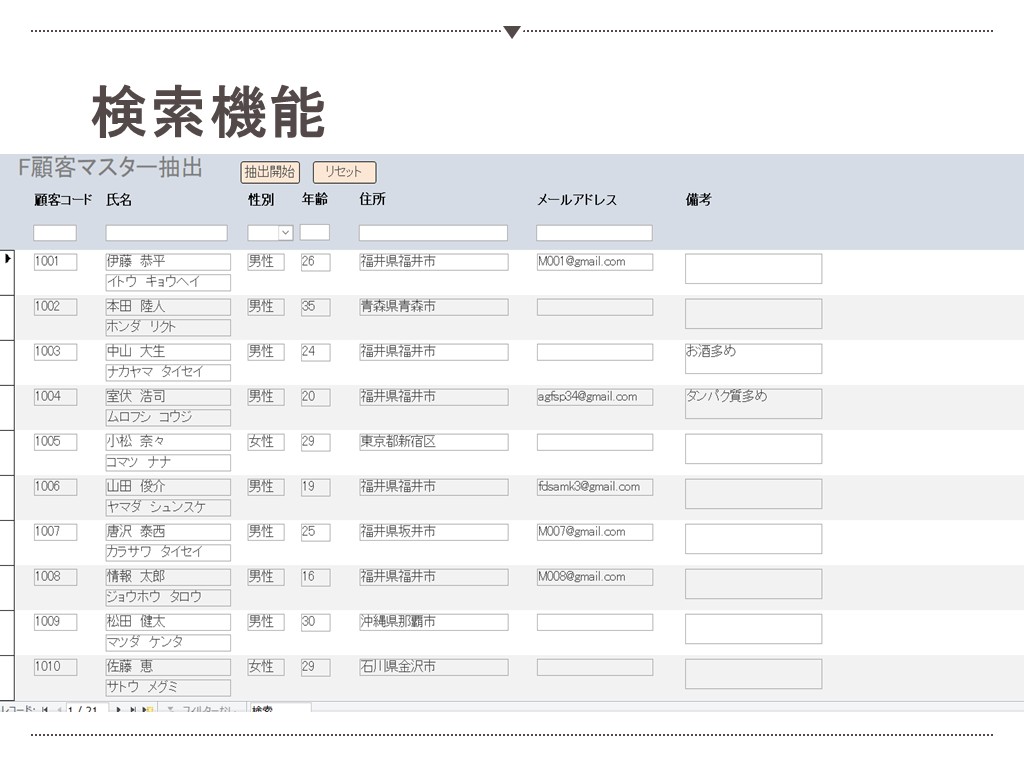The height and width of the screenshot is (768, 1024).
Task: Go to first record navigation icon
Action: point(45,709)
